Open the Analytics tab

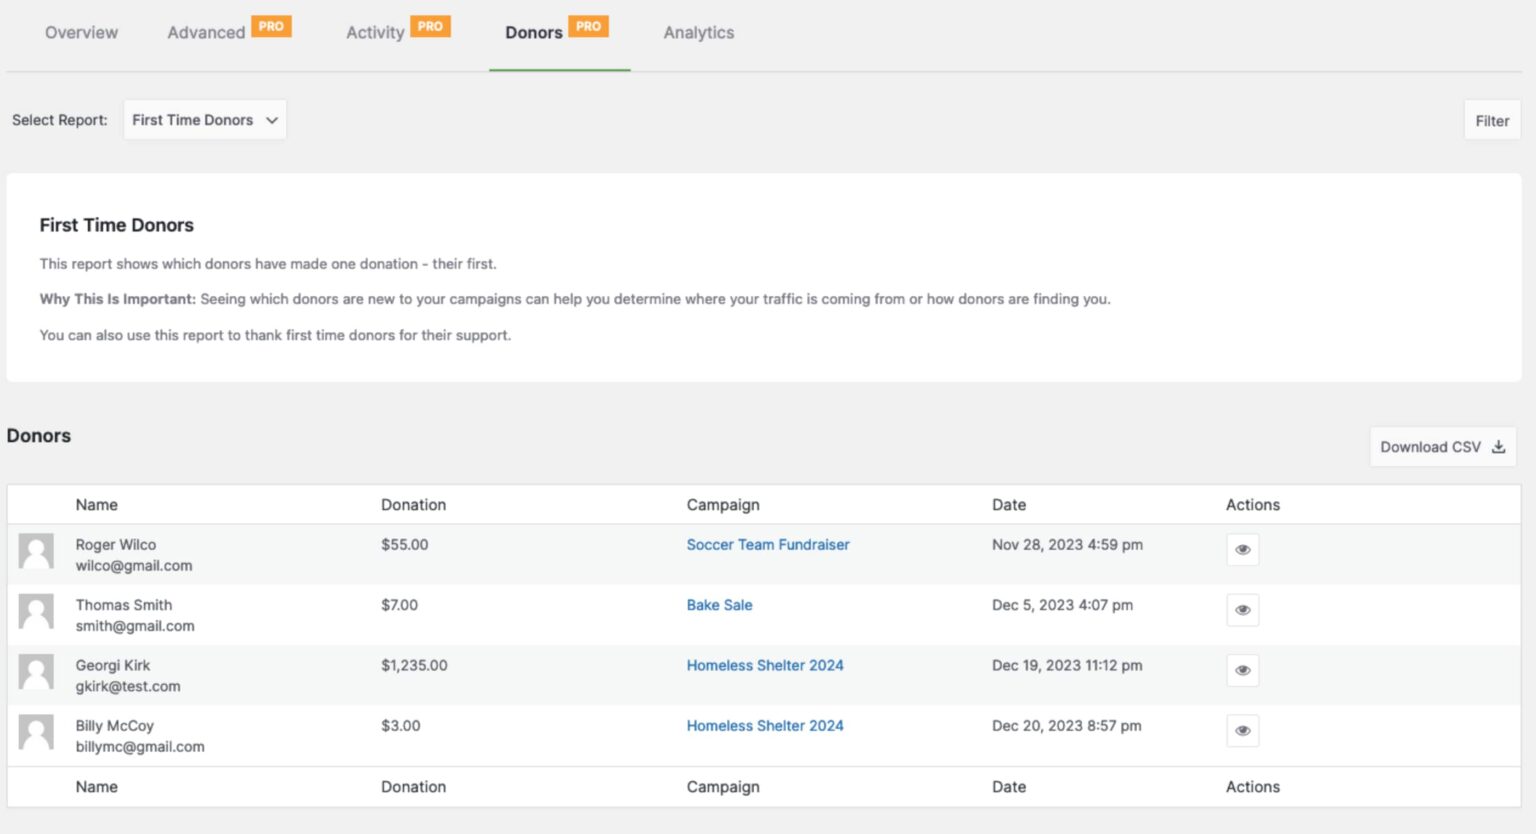698,32
